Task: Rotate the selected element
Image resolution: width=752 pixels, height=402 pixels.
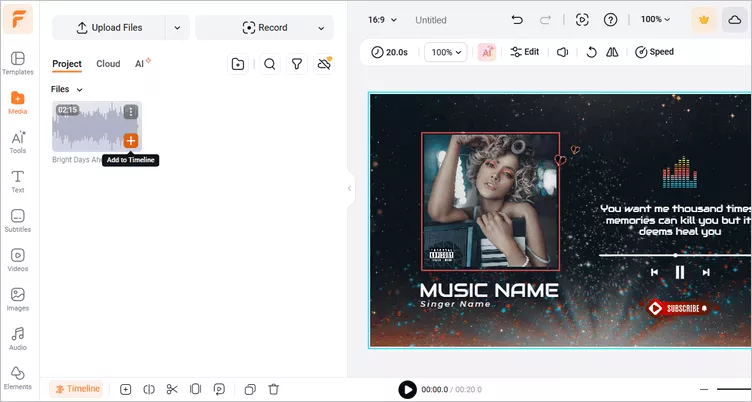Action: 591,52
